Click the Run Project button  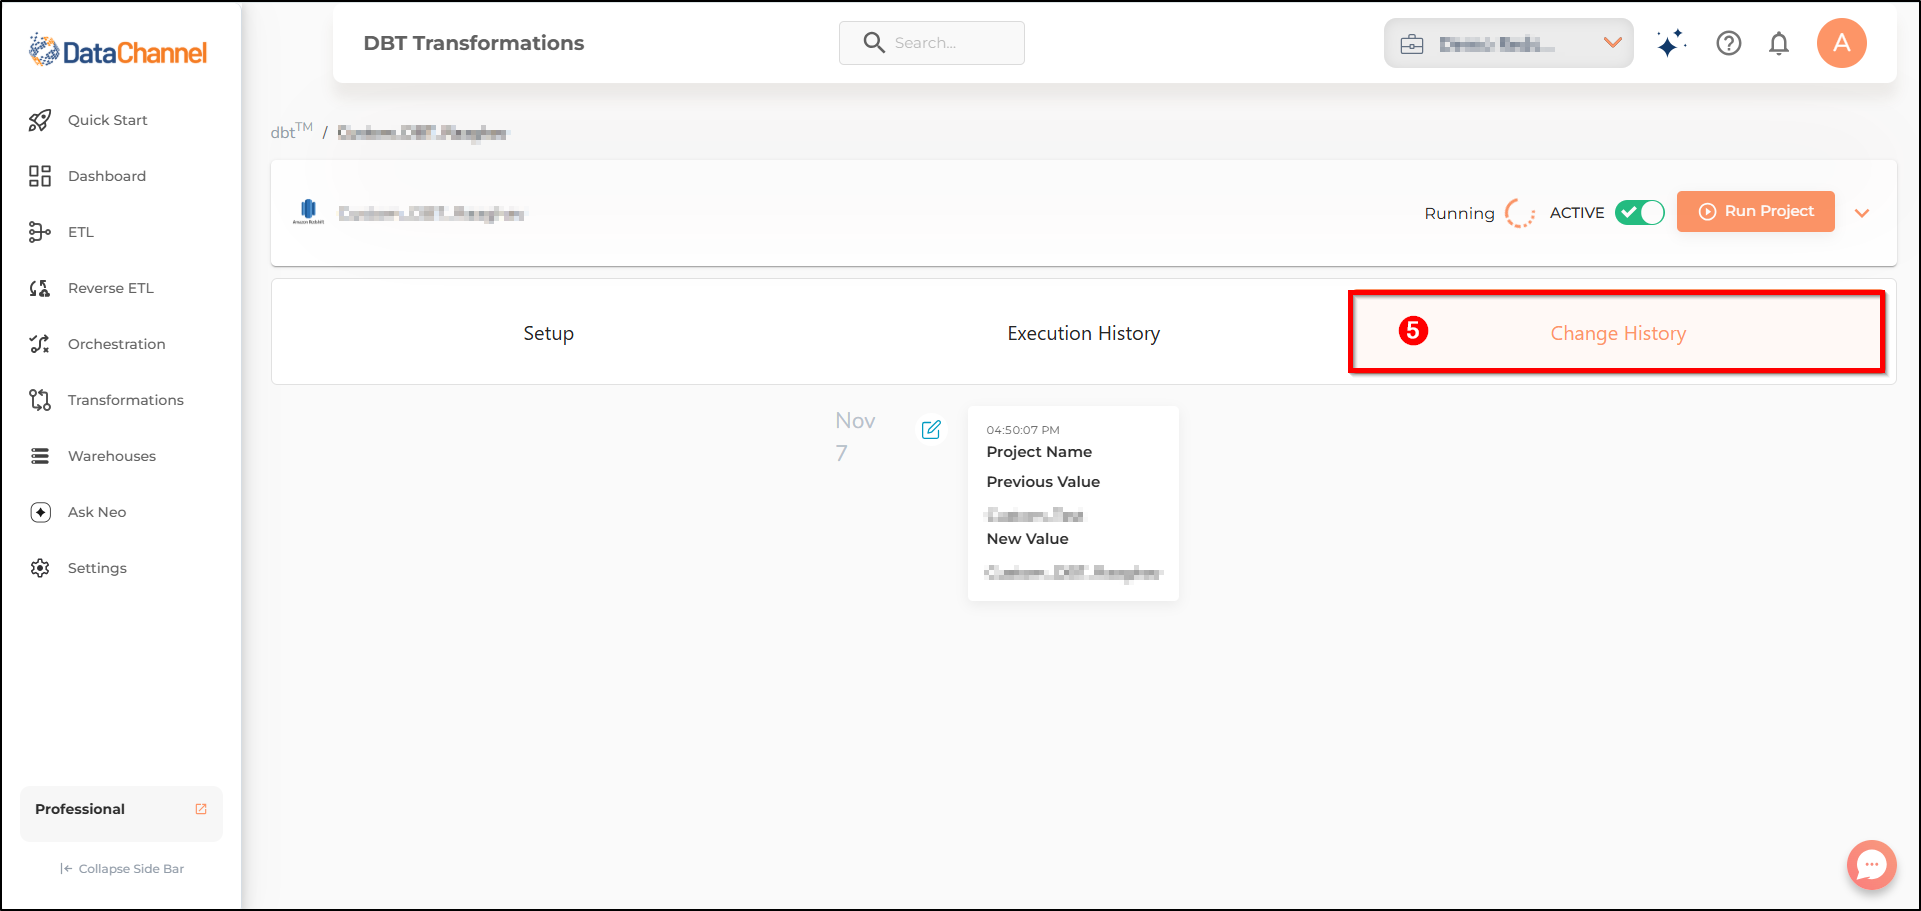click(x=1756, y=211)
